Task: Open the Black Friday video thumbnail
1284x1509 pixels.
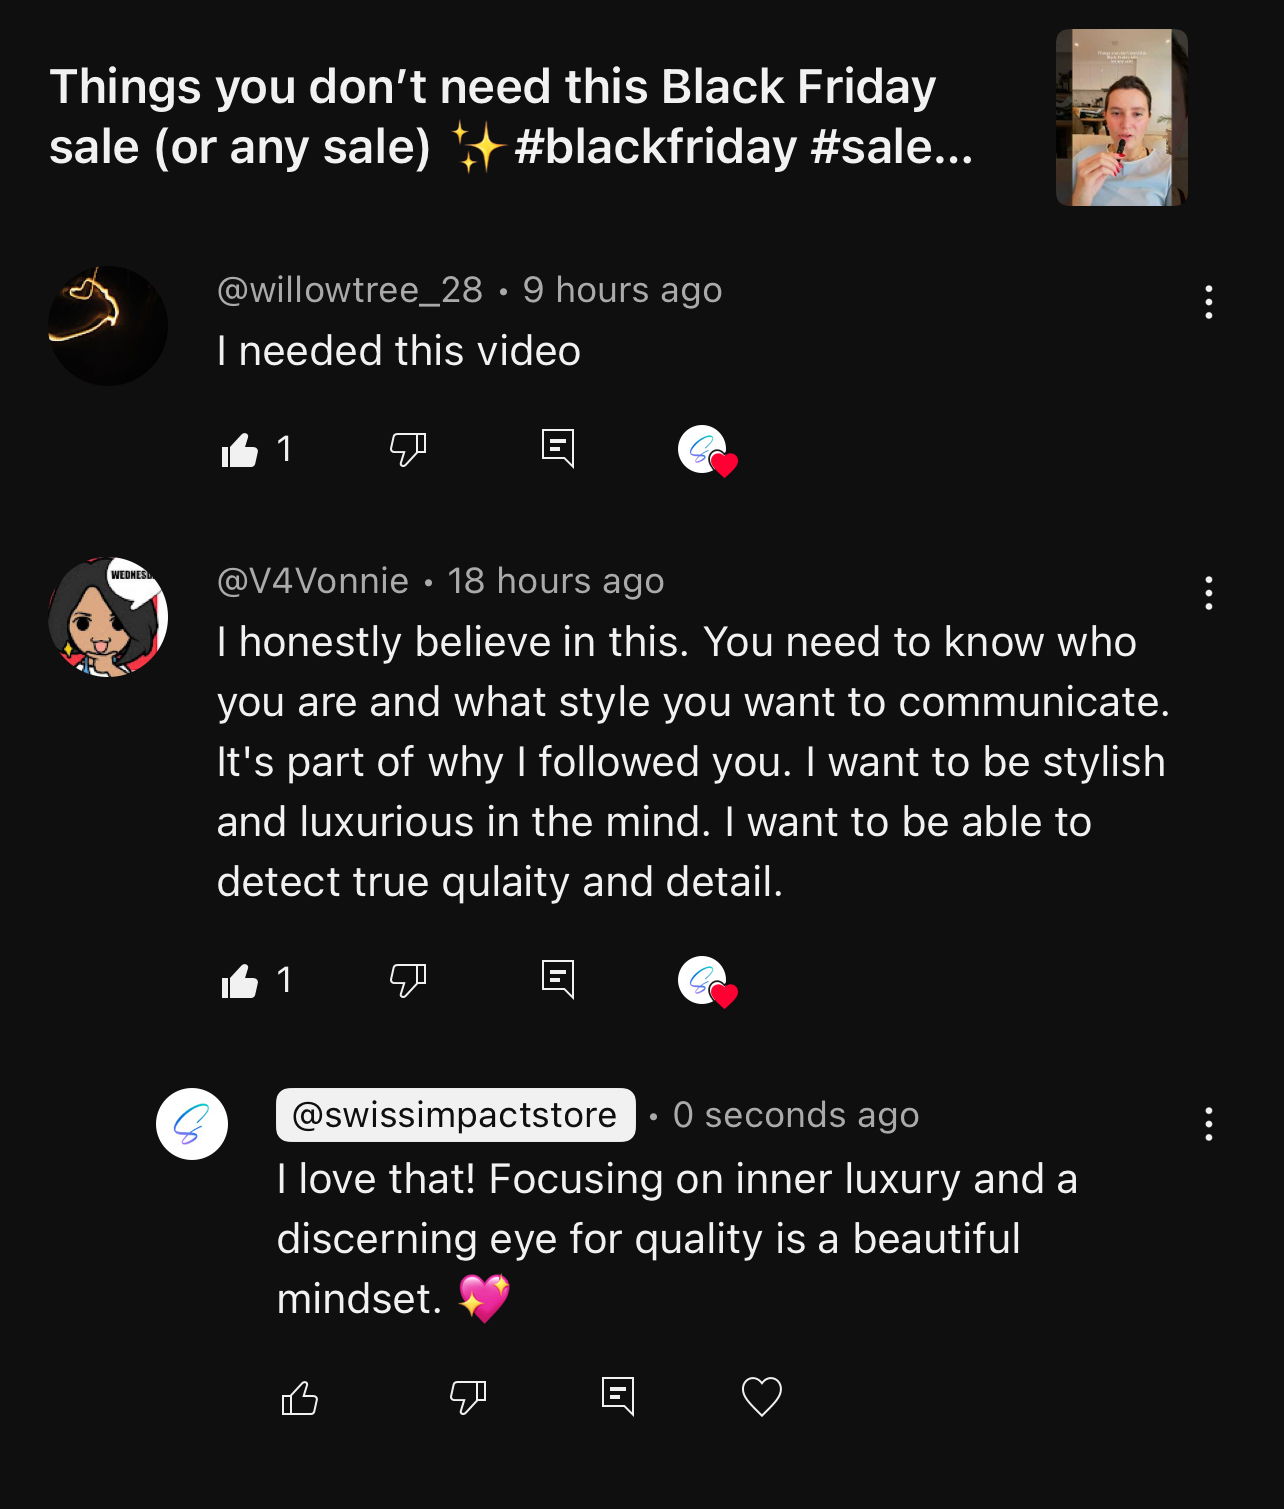Action: point(1121,118)
